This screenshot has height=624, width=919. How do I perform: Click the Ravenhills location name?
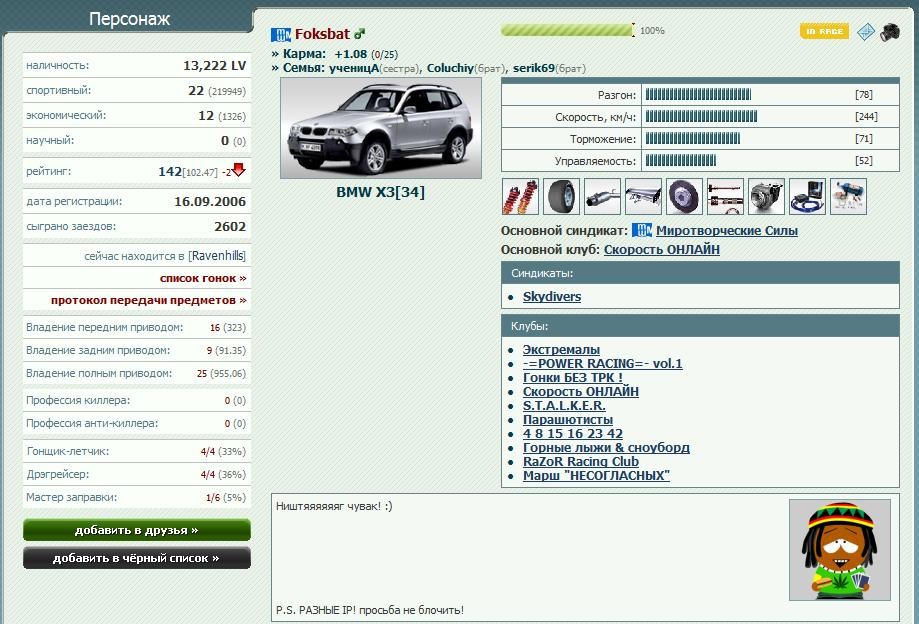pyautogui.click(x=217, y=256)
